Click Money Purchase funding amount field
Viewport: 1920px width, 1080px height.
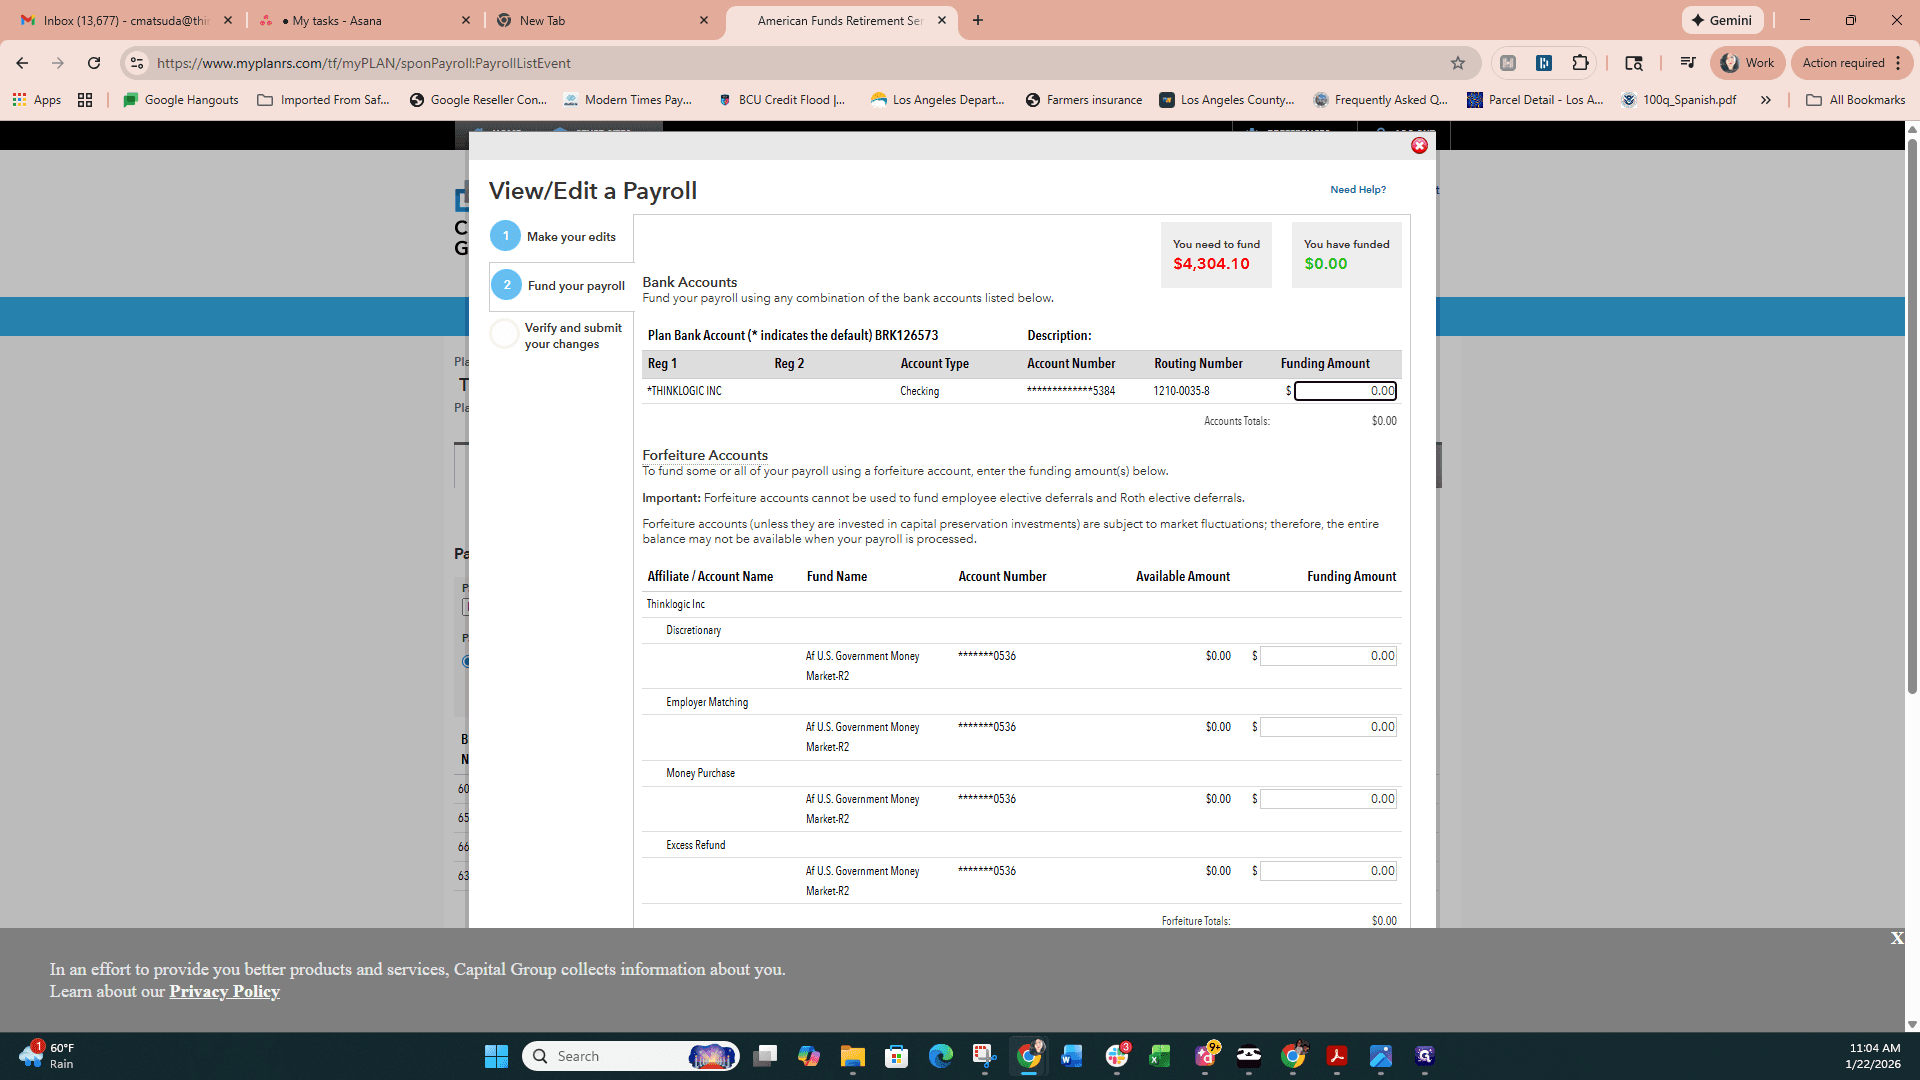[x=1328, y=799]
